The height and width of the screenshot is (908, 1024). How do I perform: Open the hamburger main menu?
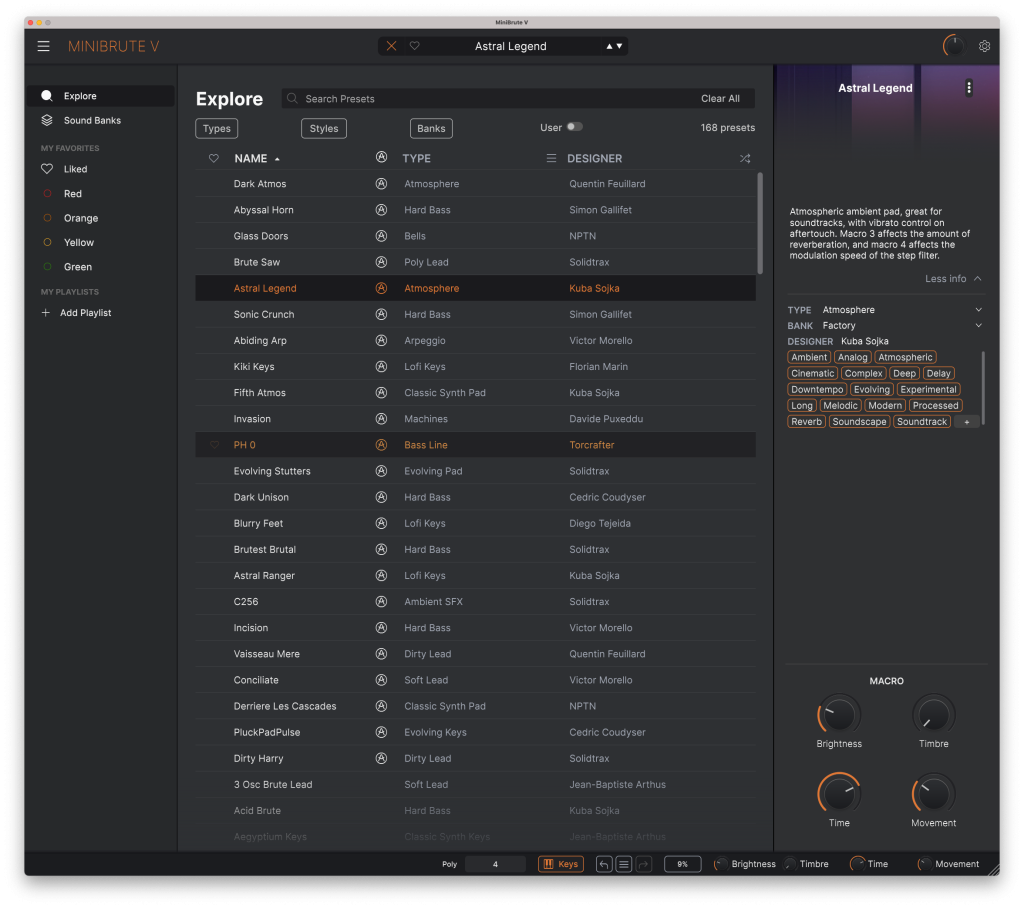pyautogui.click(x=43, y=46)
